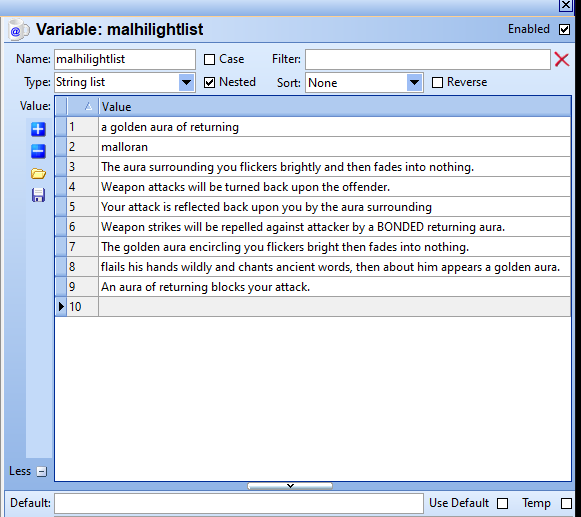Add a new list item with plus icon
The image size is (581, 517).
pos(38,129)
